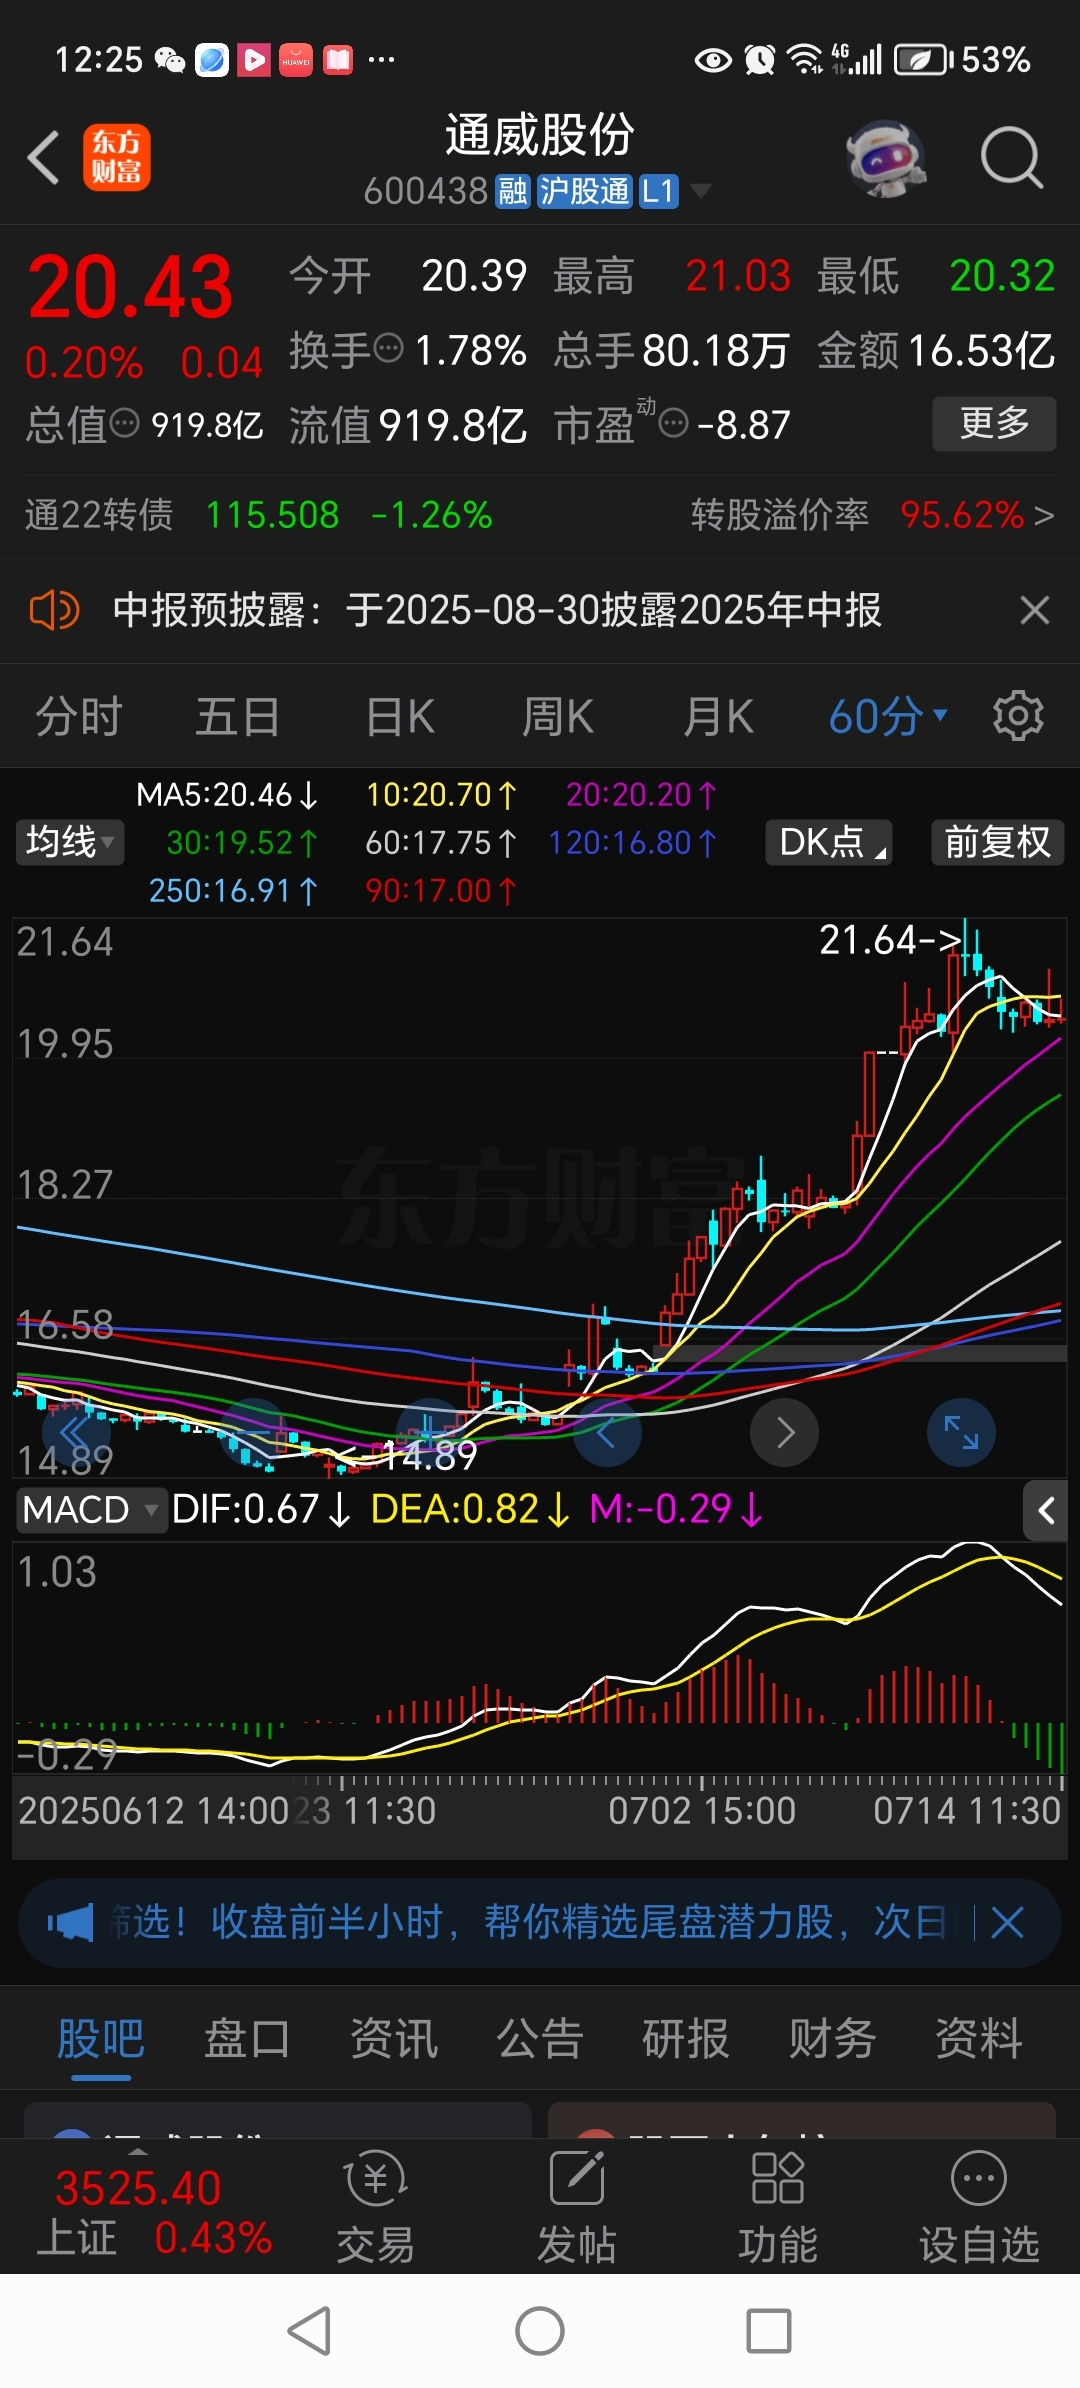This screenshot has height=2388, width=1080.
Task: Open 前复权 adjustment selector
Action: (x=997, y=842)
